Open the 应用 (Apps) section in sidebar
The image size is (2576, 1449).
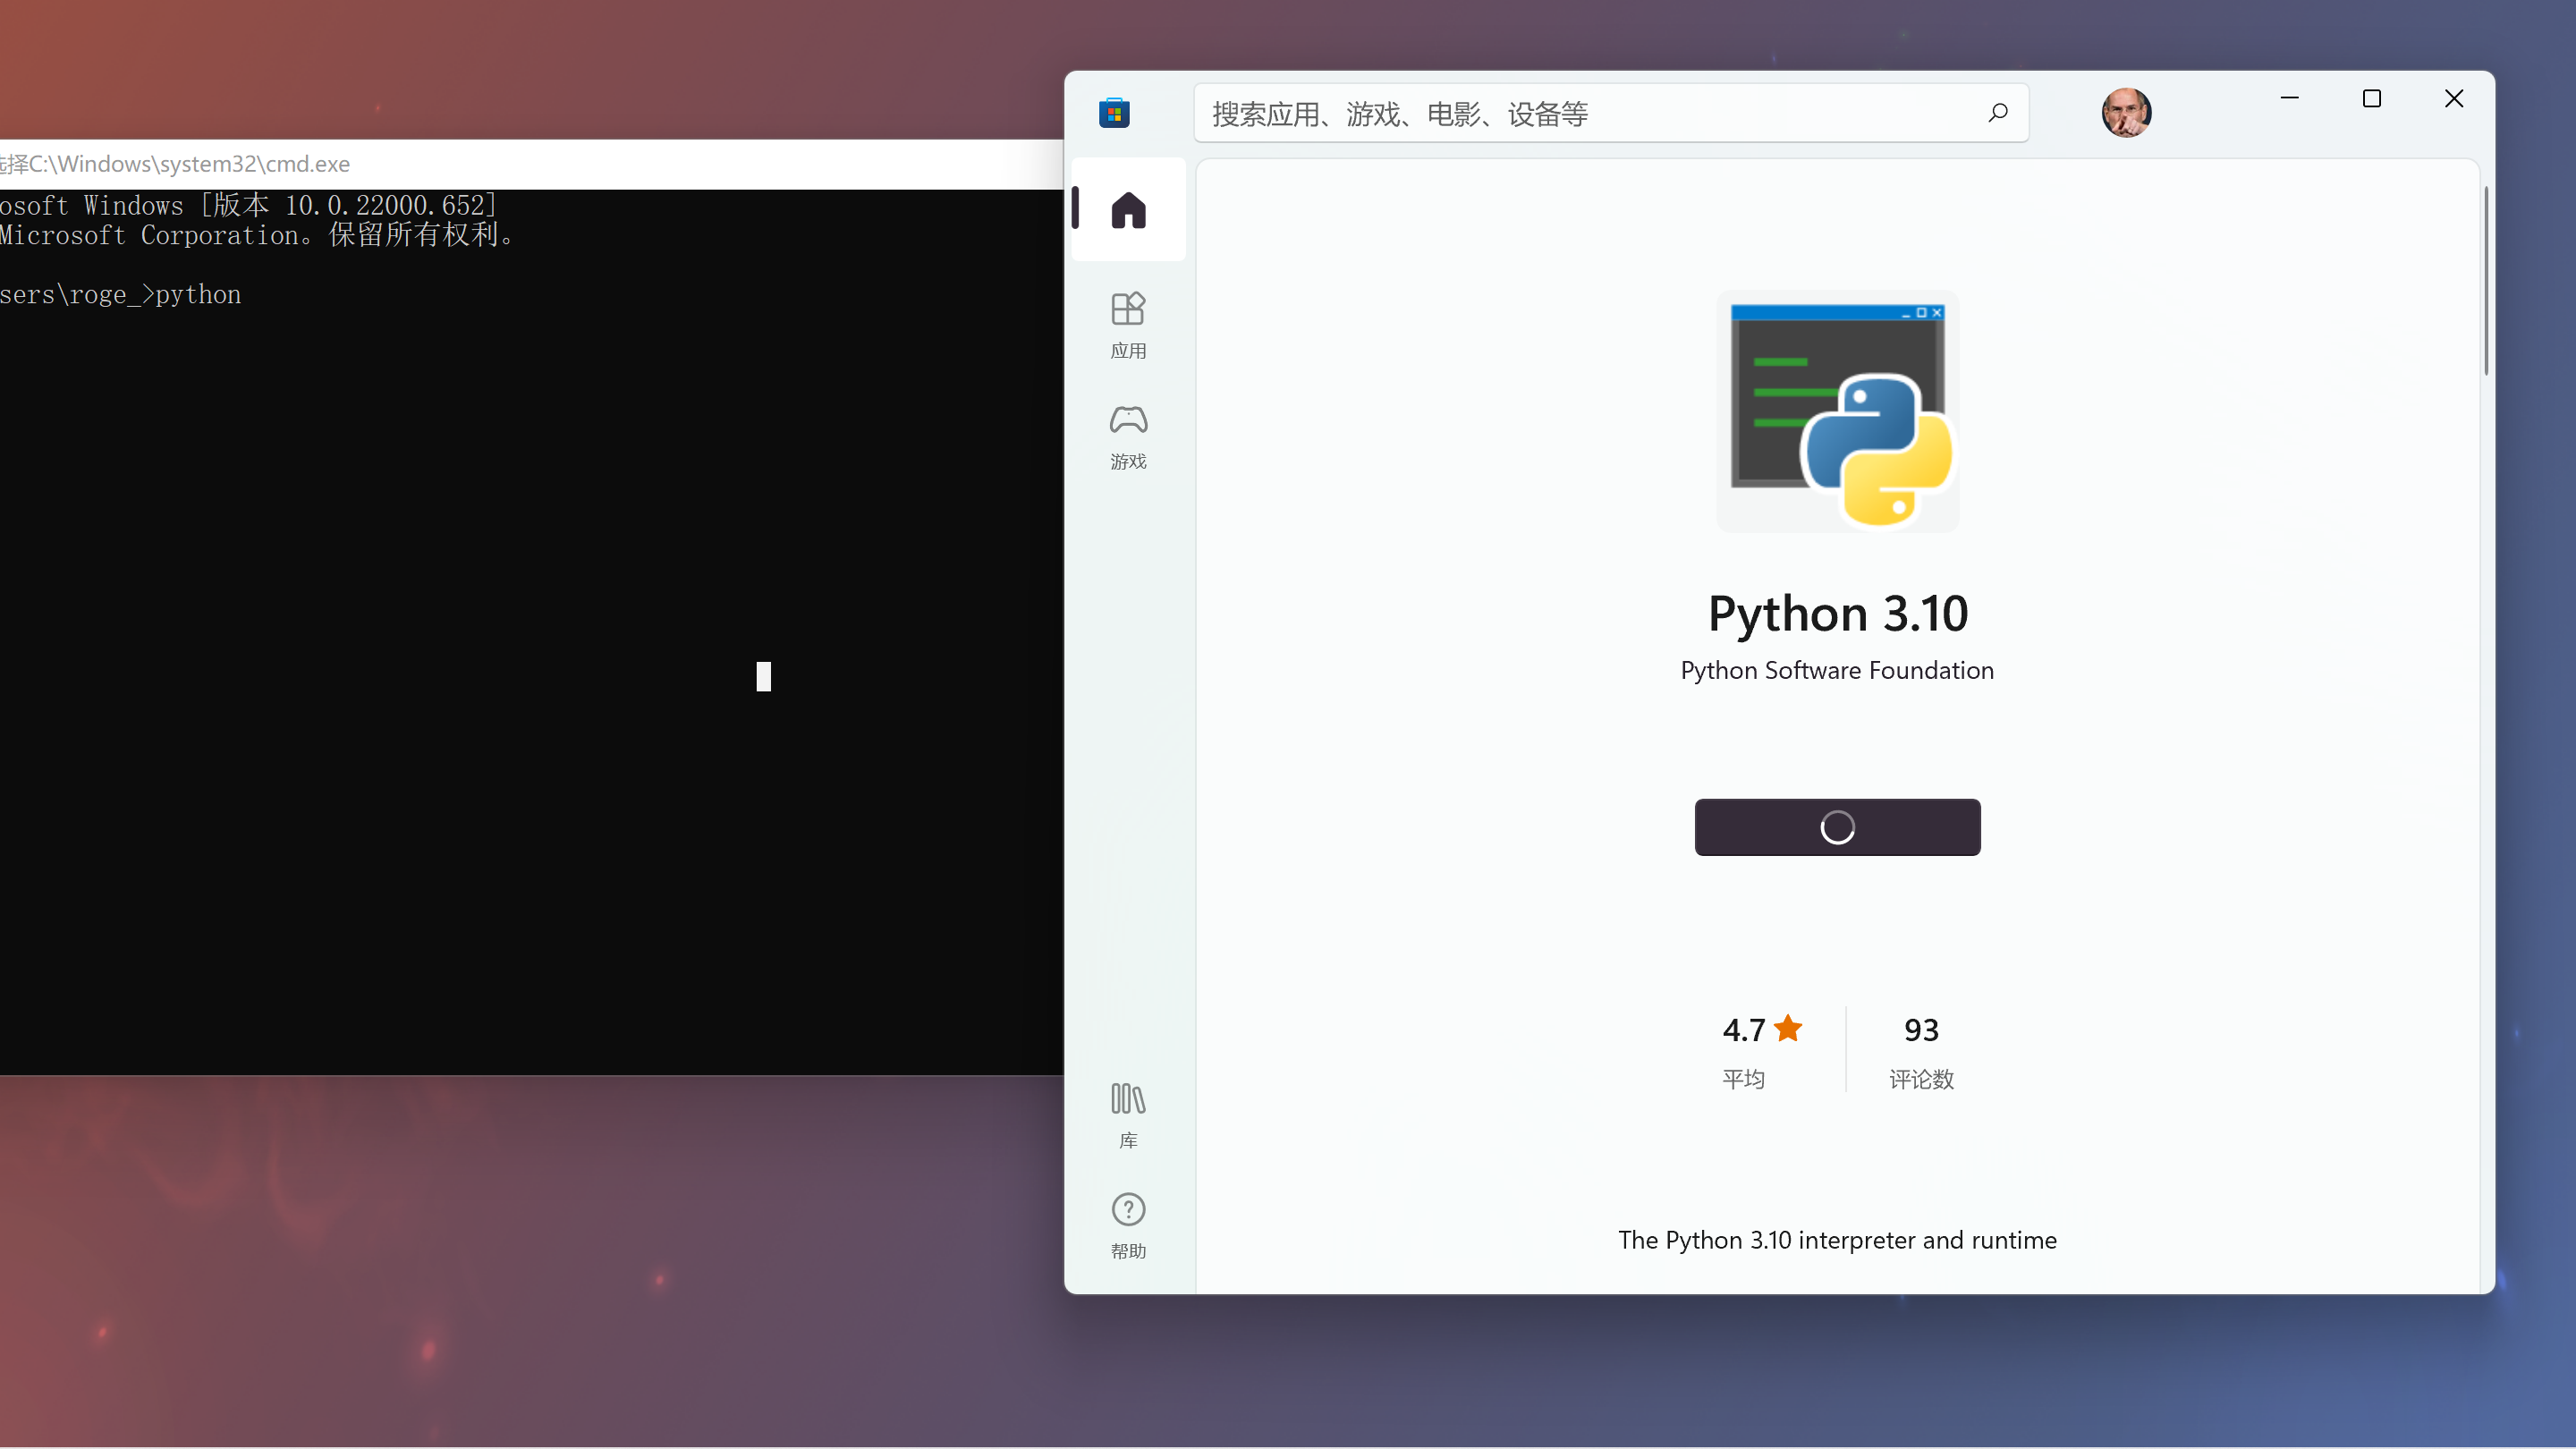pos(1128,326)
